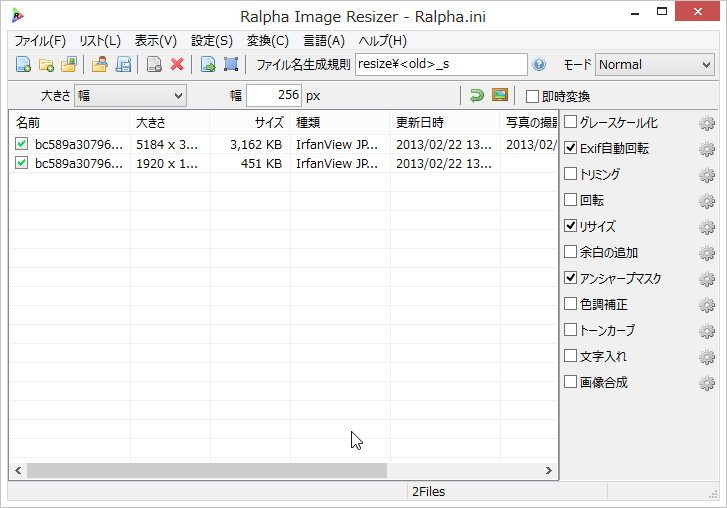This screenshot has width=727, height=508.
Task: Enable the トーンカーブ checkbox
Action: click(x=570, y=330)
